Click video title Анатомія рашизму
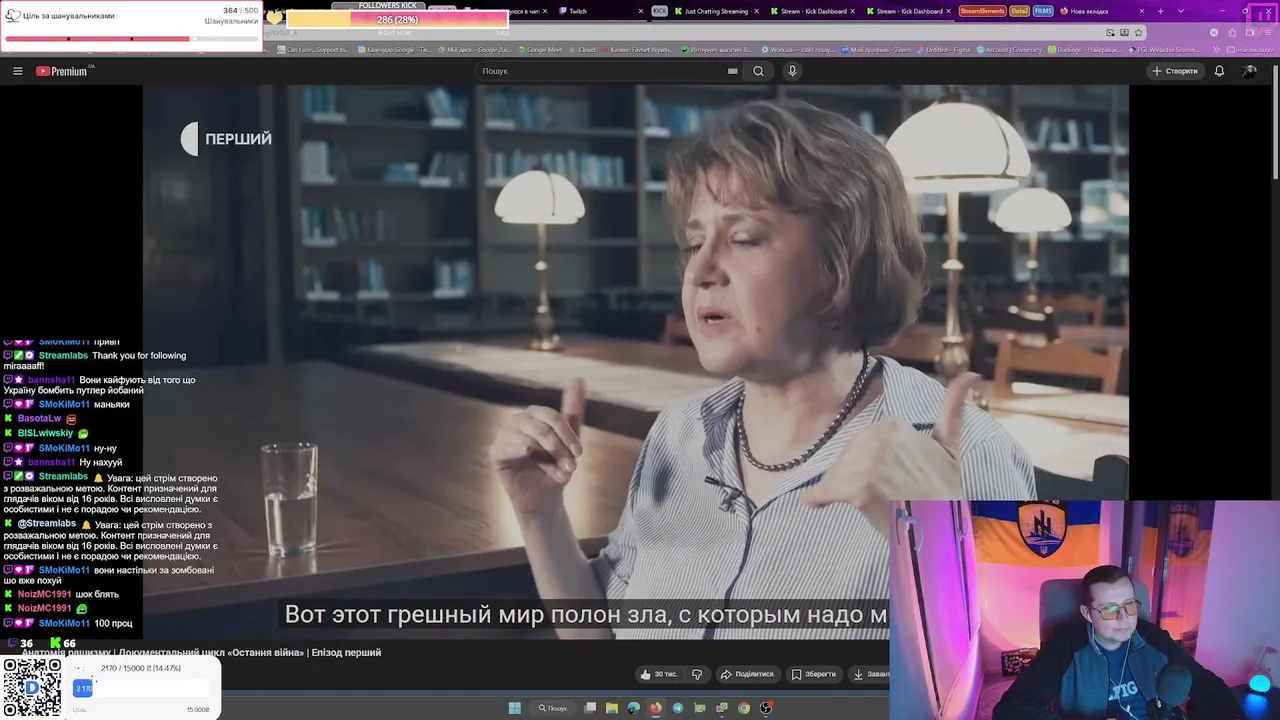Screen dimensions: 1280x720 201,652
